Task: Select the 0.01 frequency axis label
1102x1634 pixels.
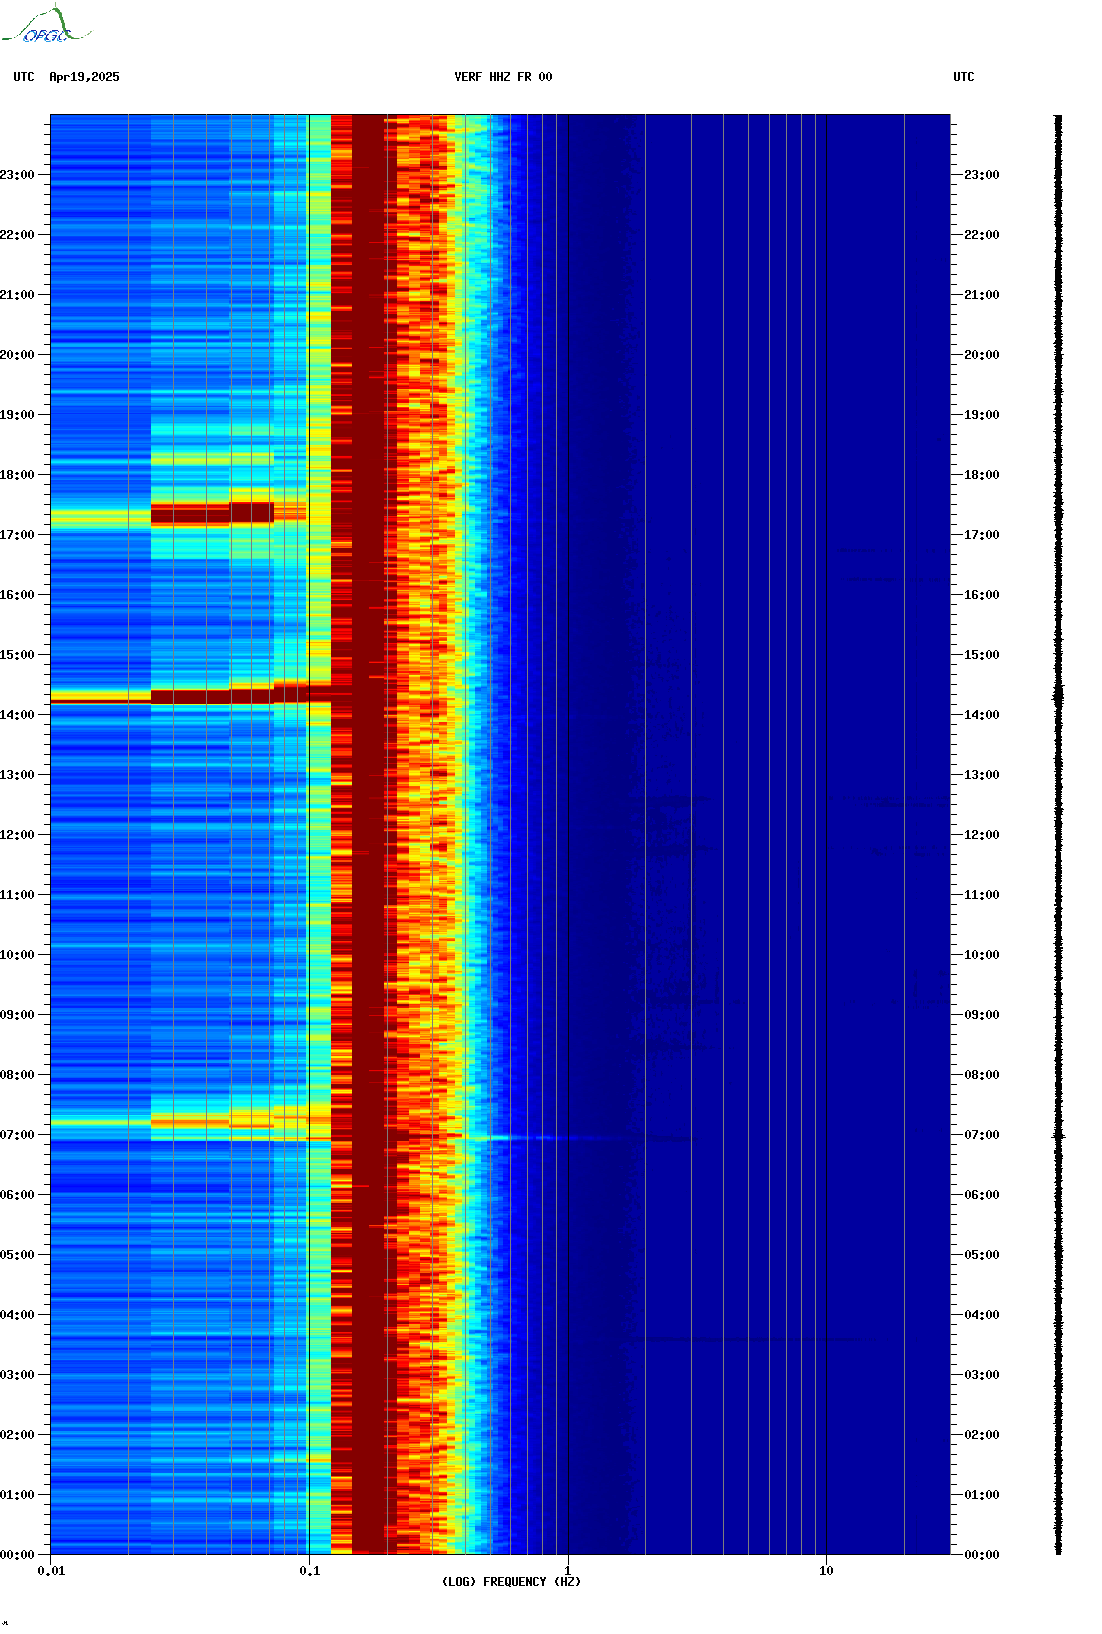Action: pyautogui.click(x=51, y=1571)
